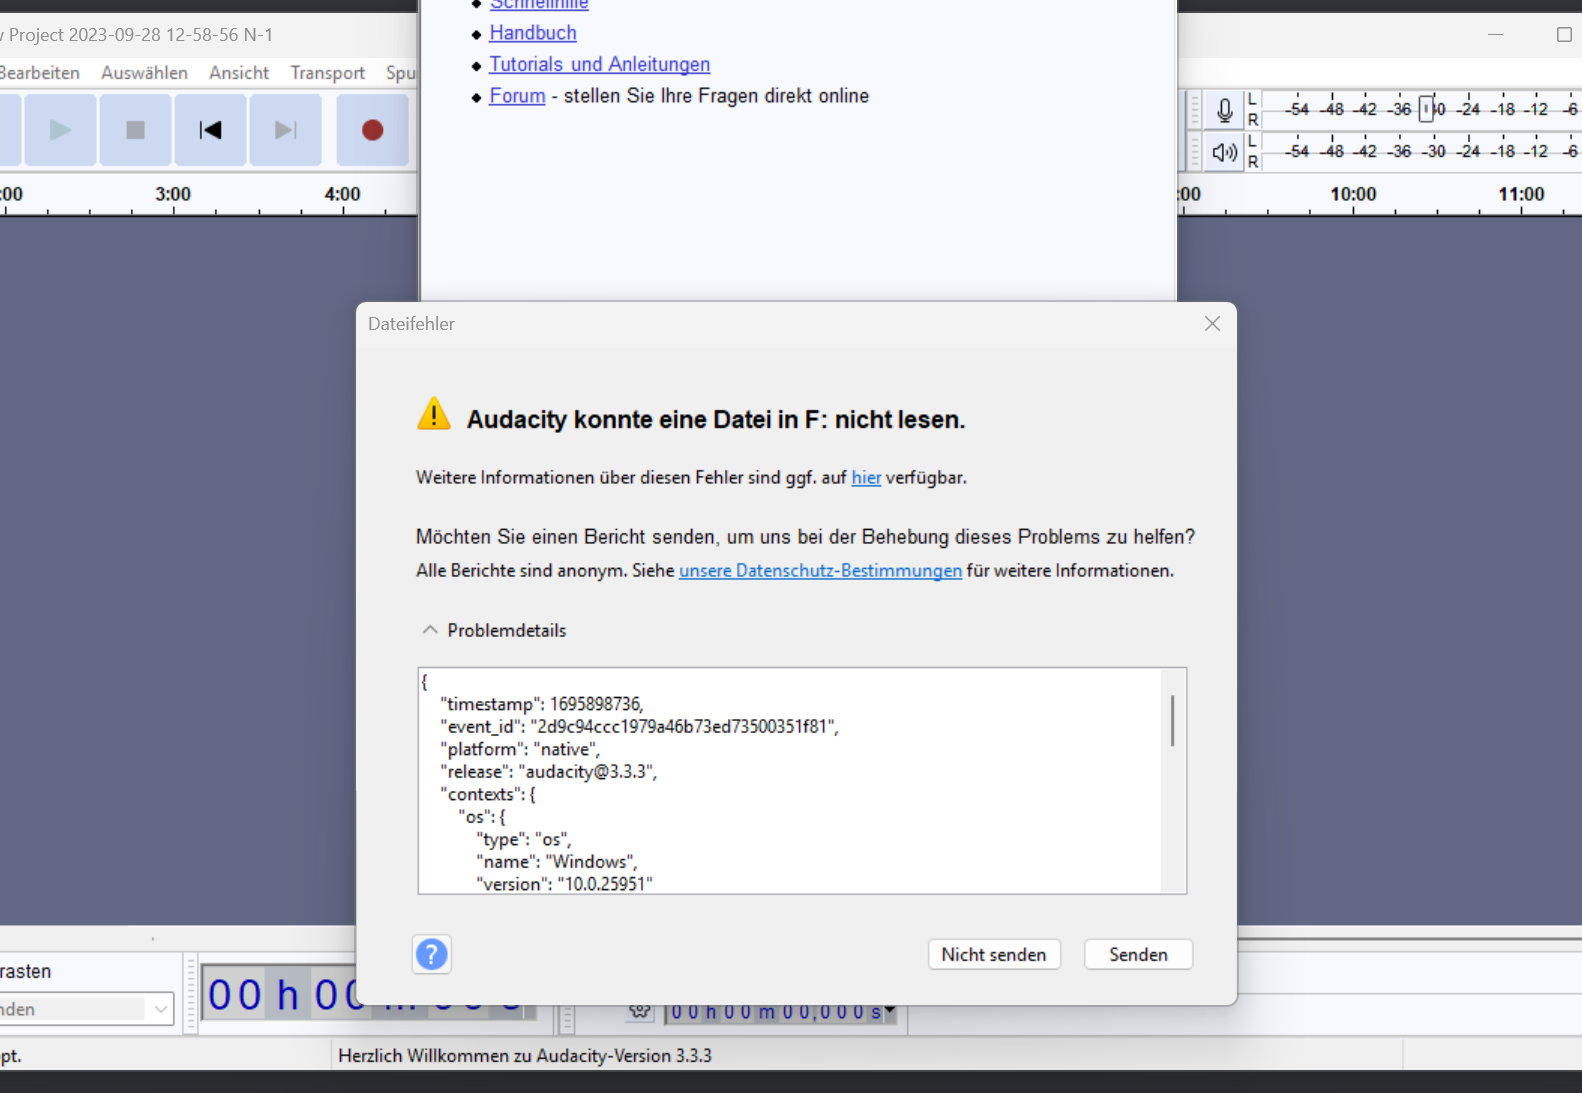Click the "version": "10.0.25951" line
The image size is (1582, 1093).
pos(564,884)
